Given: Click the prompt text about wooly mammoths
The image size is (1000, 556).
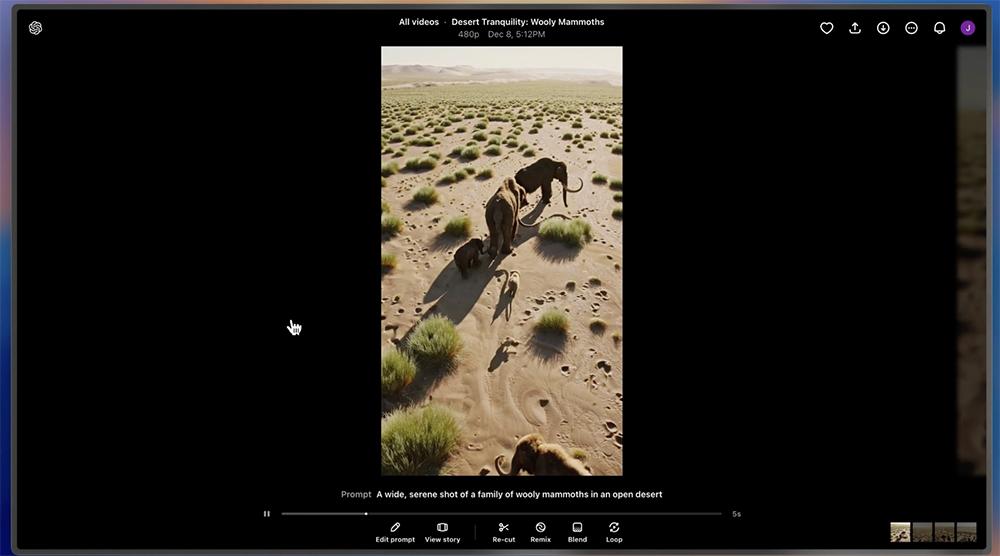Looking at the screenshot, I should pyautogui.click(x=519, y=494).
